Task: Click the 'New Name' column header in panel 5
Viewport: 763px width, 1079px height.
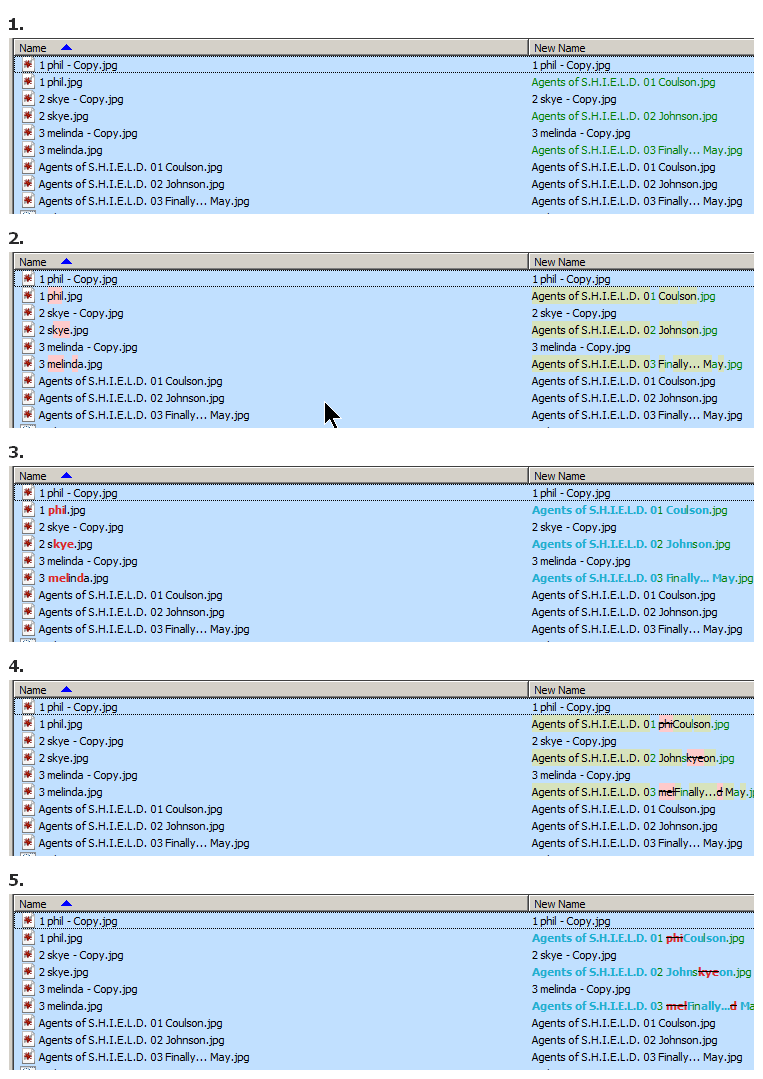Action: tap(641, 904)
